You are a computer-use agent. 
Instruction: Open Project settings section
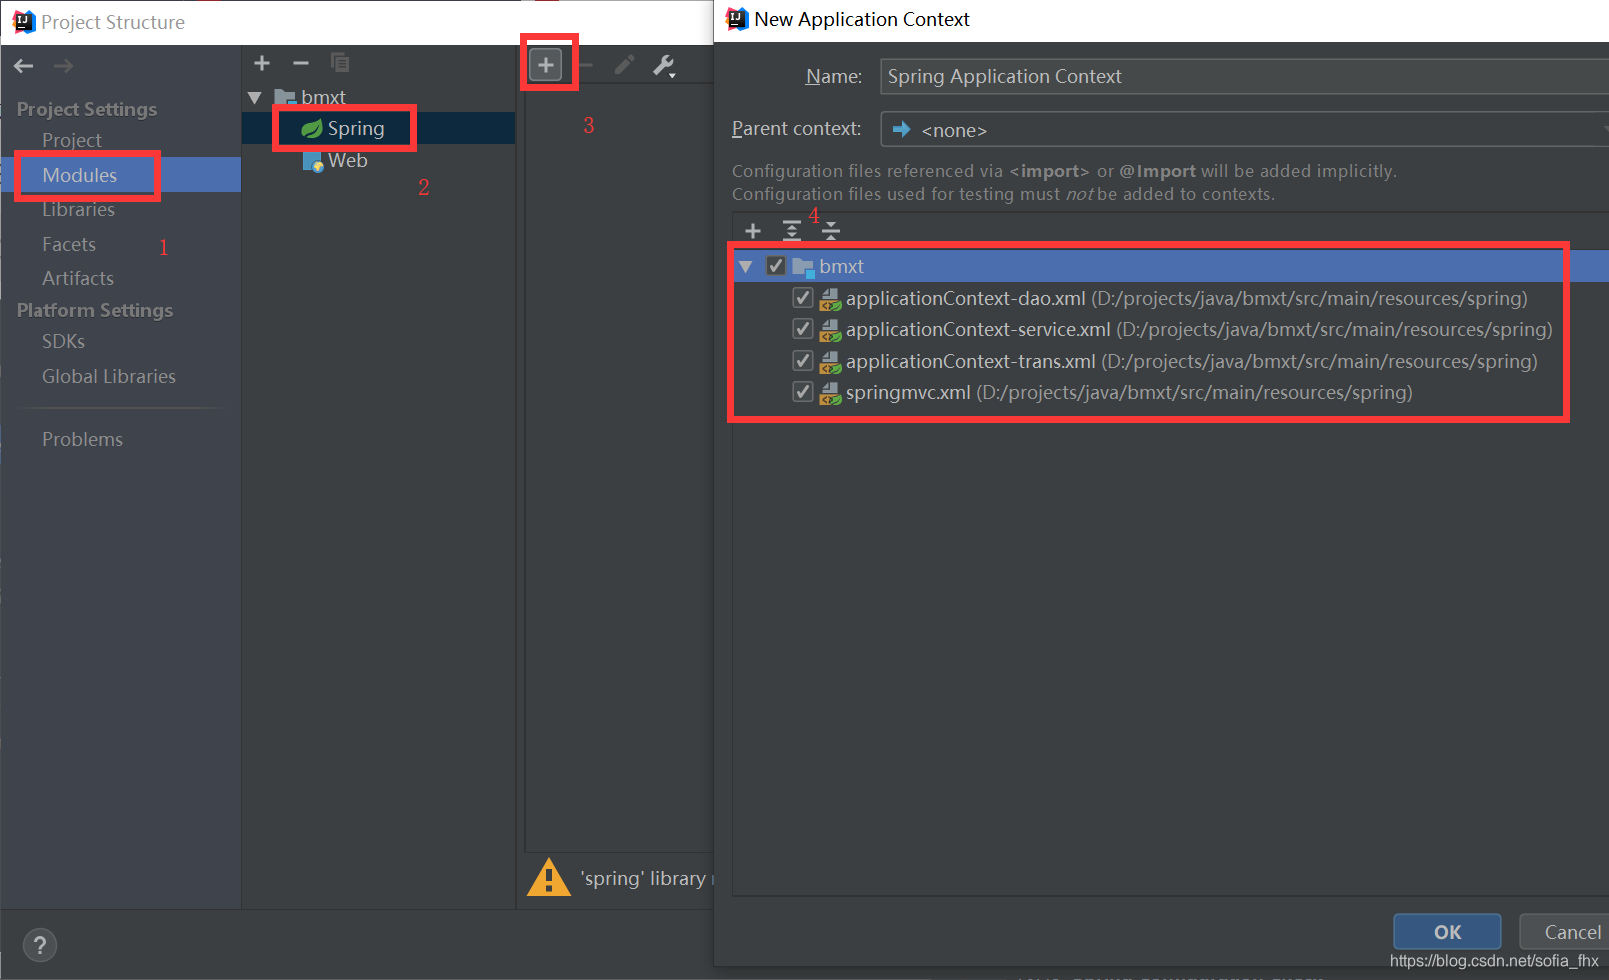coord(72,140)
